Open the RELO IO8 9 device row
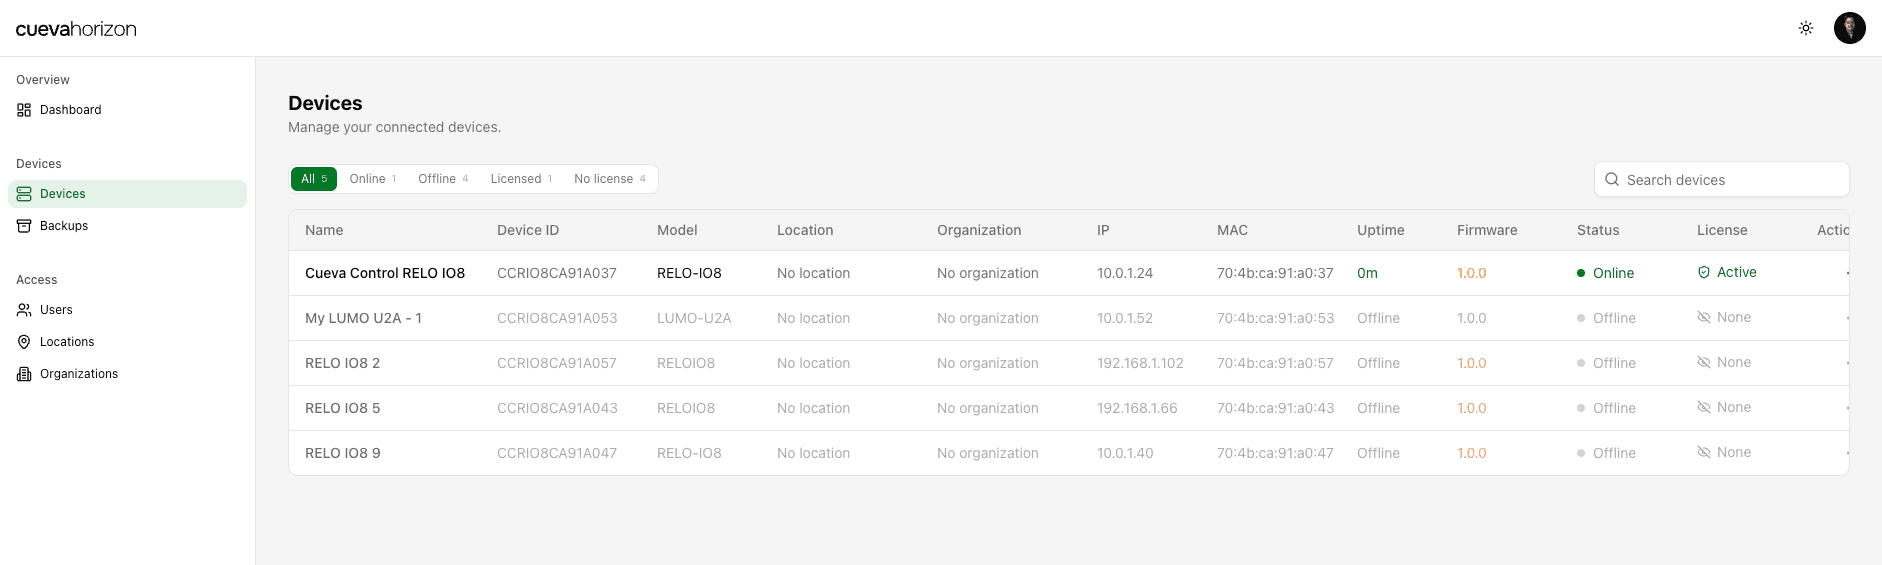Screen dimensions: 1882x565 pyautogui.click(x=1068, y=453)
